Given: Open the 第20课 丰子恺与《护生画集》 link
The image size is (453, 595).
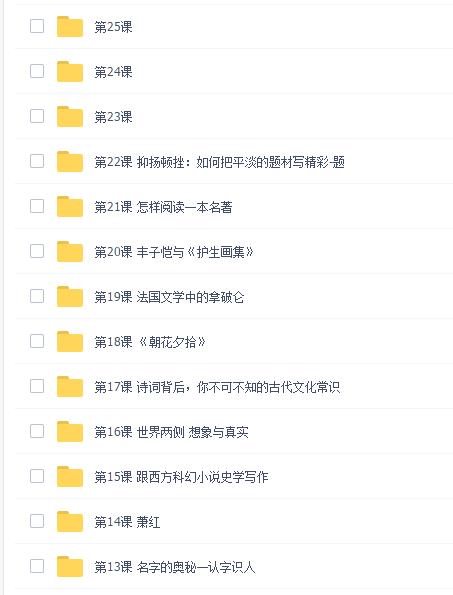Looking at the screenshot, I should (x=174, y=252).
